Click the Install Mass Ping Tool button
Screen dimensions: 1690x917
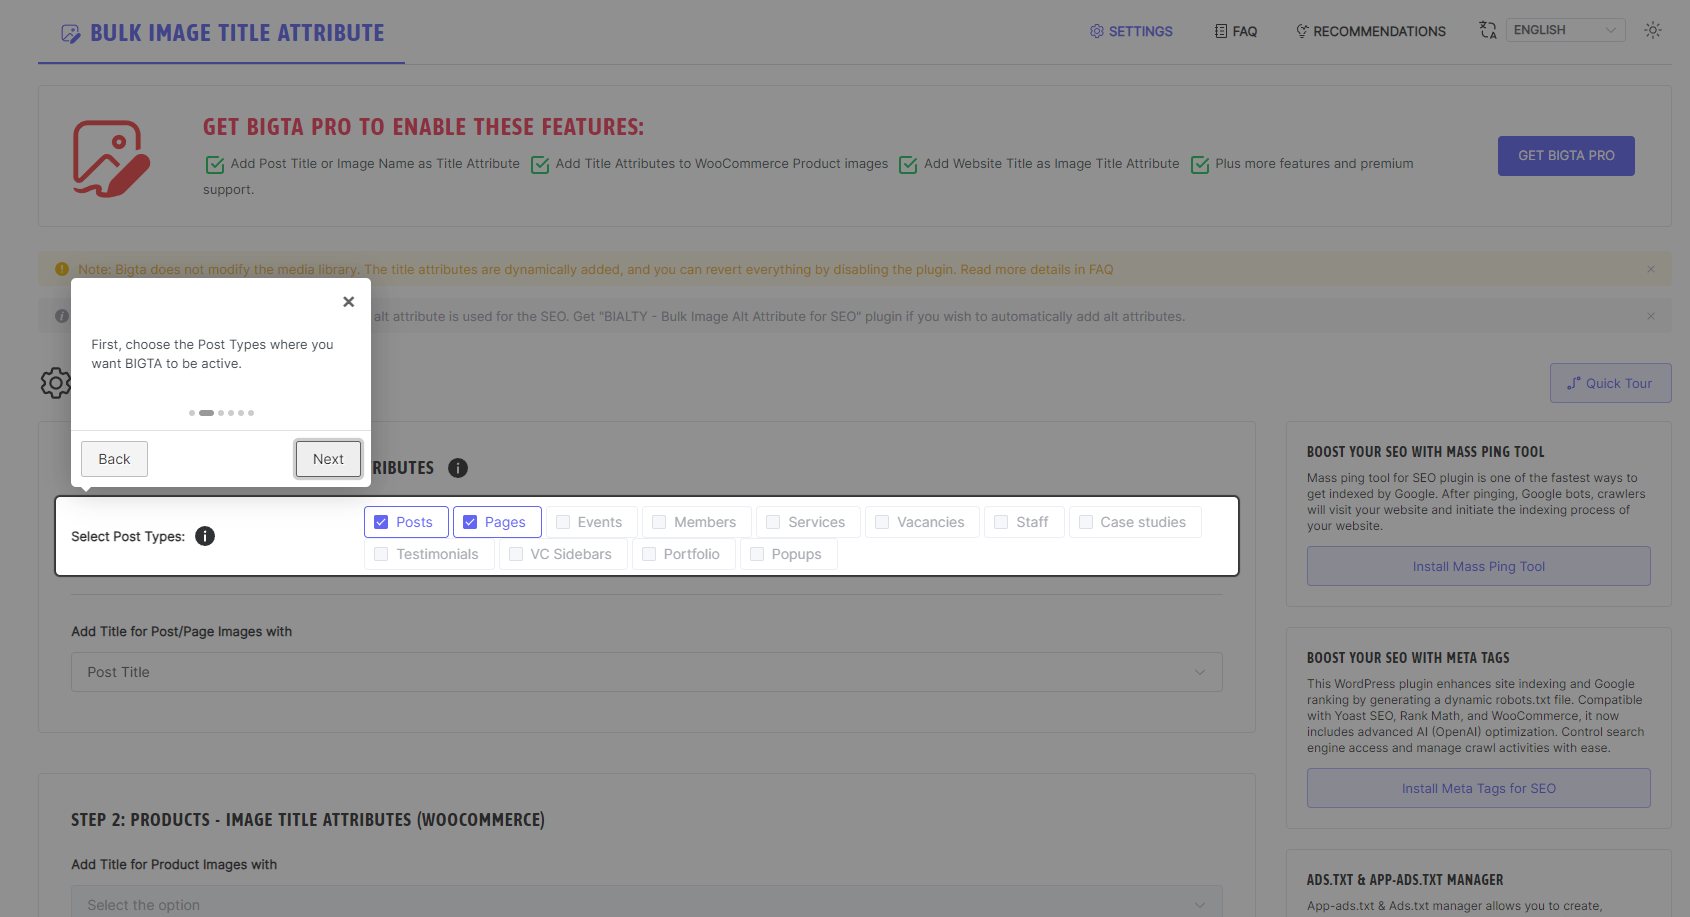tap(1478, 566)
